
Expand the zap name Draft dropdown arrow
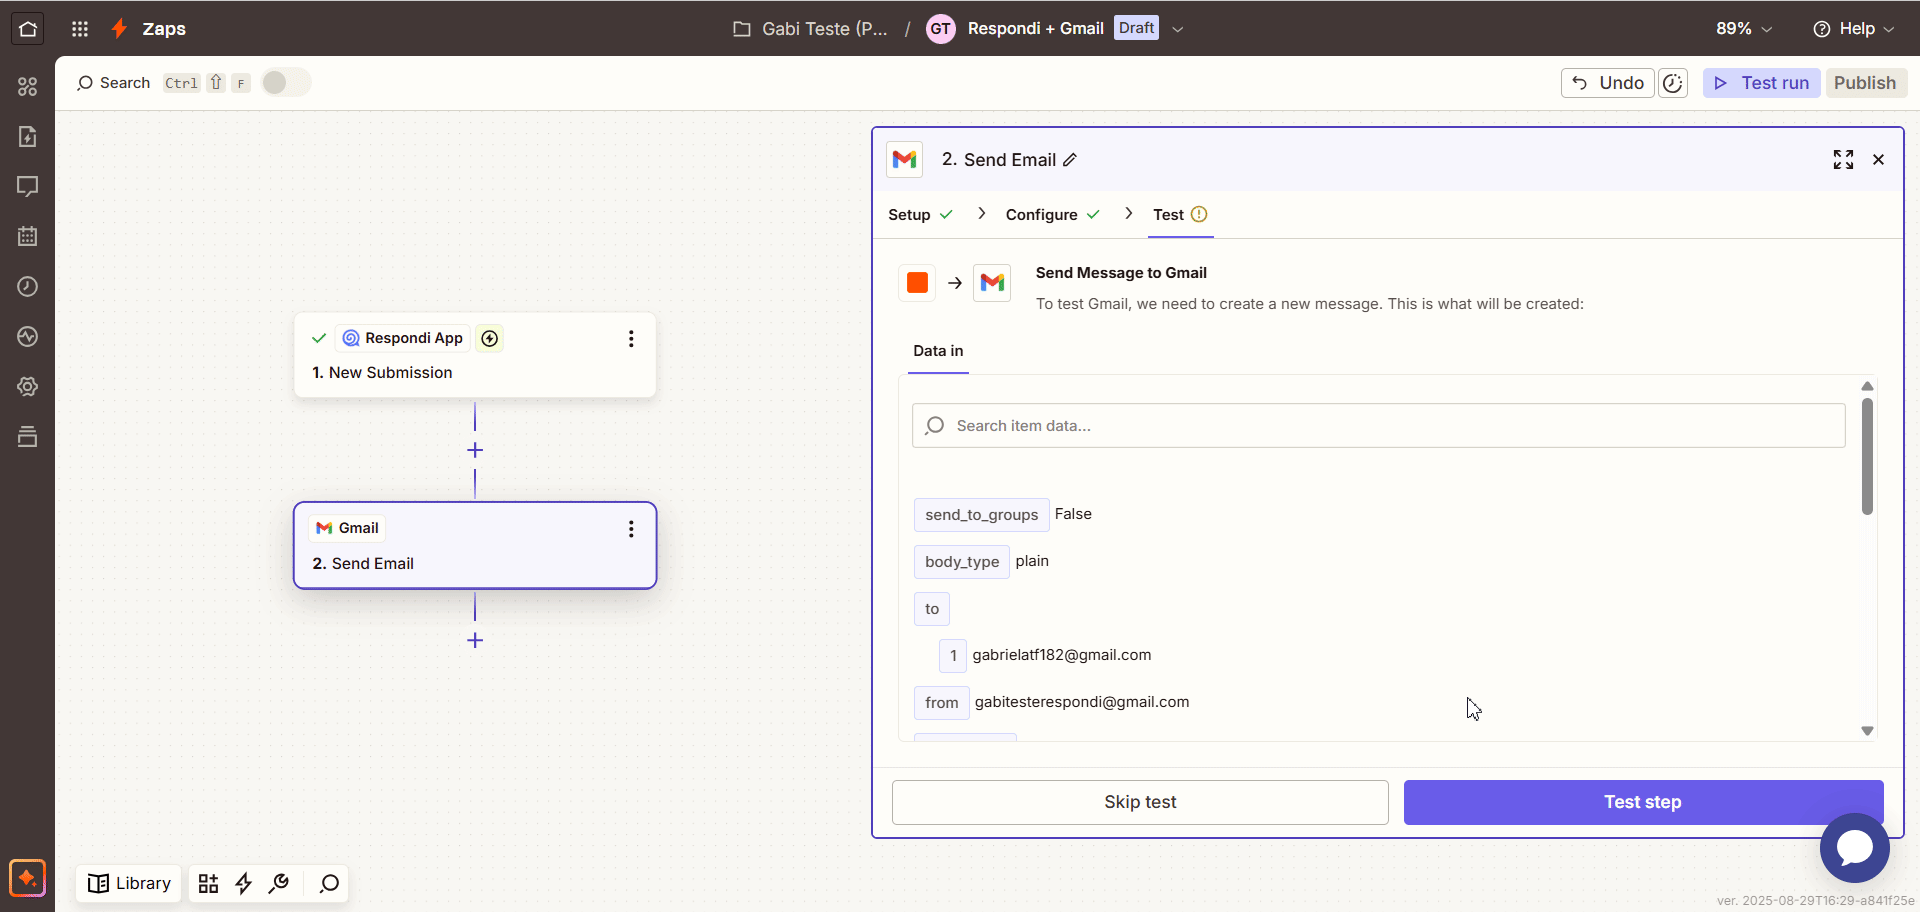tap(1178, 29)
